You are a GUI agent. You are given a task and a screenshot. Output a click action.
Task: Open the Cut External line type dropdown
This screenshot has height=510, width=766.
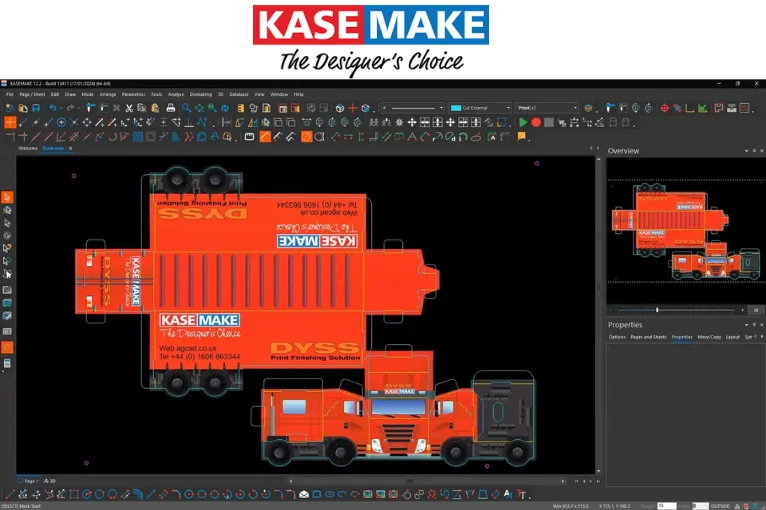(507, 108)
